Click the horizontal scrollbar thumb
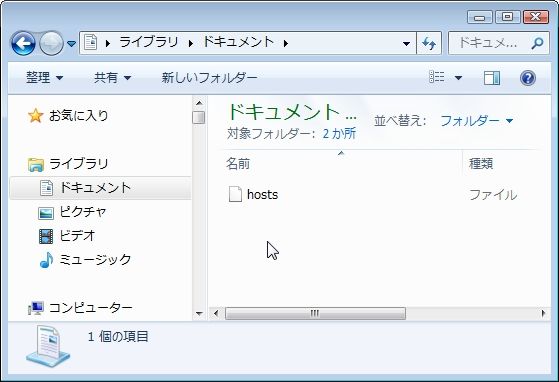The image size is (559, 382). click(315, 313)
